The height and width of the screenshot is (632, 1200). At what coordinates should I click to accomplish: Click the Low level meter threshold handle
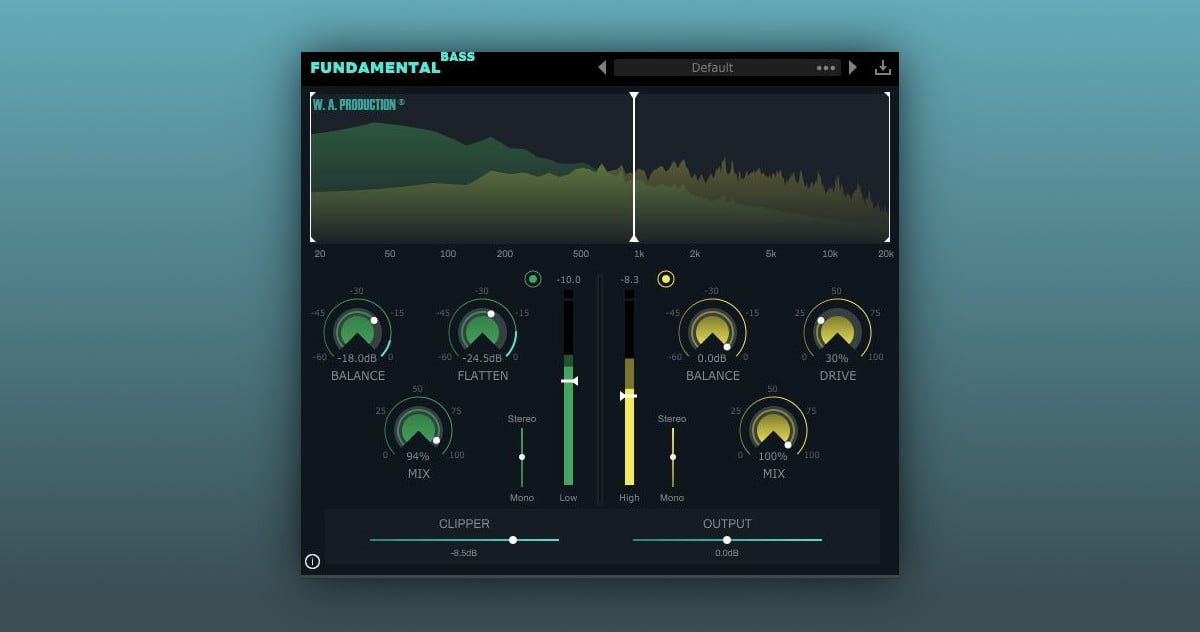tap(569, 381)
